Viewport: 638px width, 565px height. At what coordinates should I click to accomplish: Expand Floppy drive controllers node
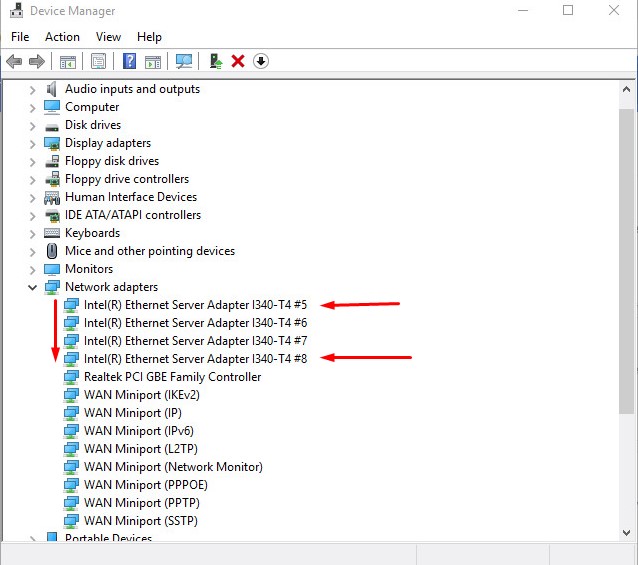click(33, 180)
